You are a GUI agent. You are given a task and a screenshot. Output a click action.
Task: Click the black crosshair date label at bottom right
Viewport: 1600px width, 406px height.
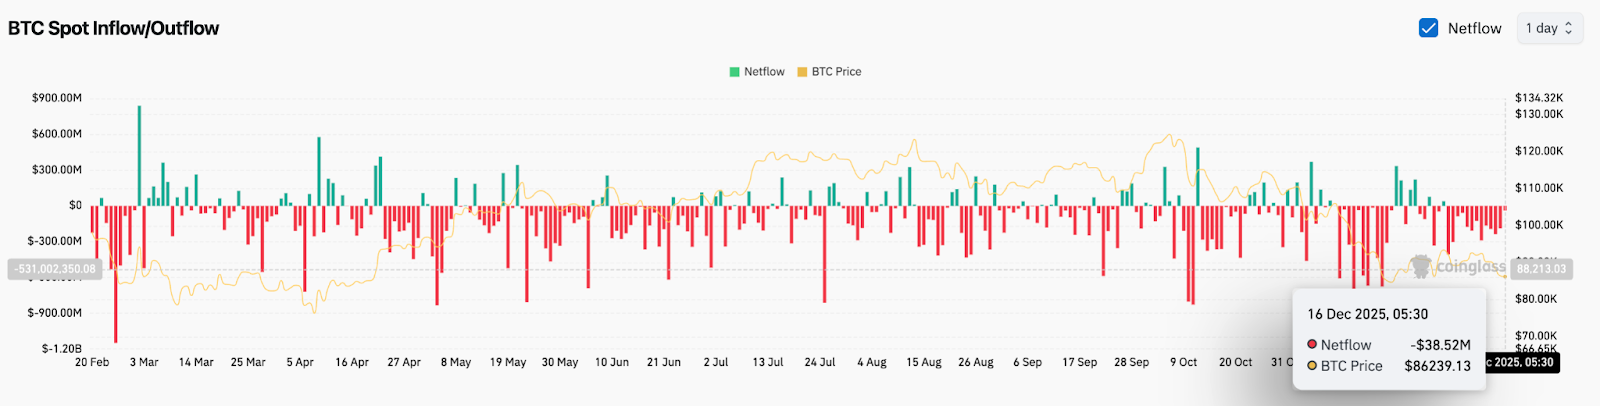coord(1522,362)
